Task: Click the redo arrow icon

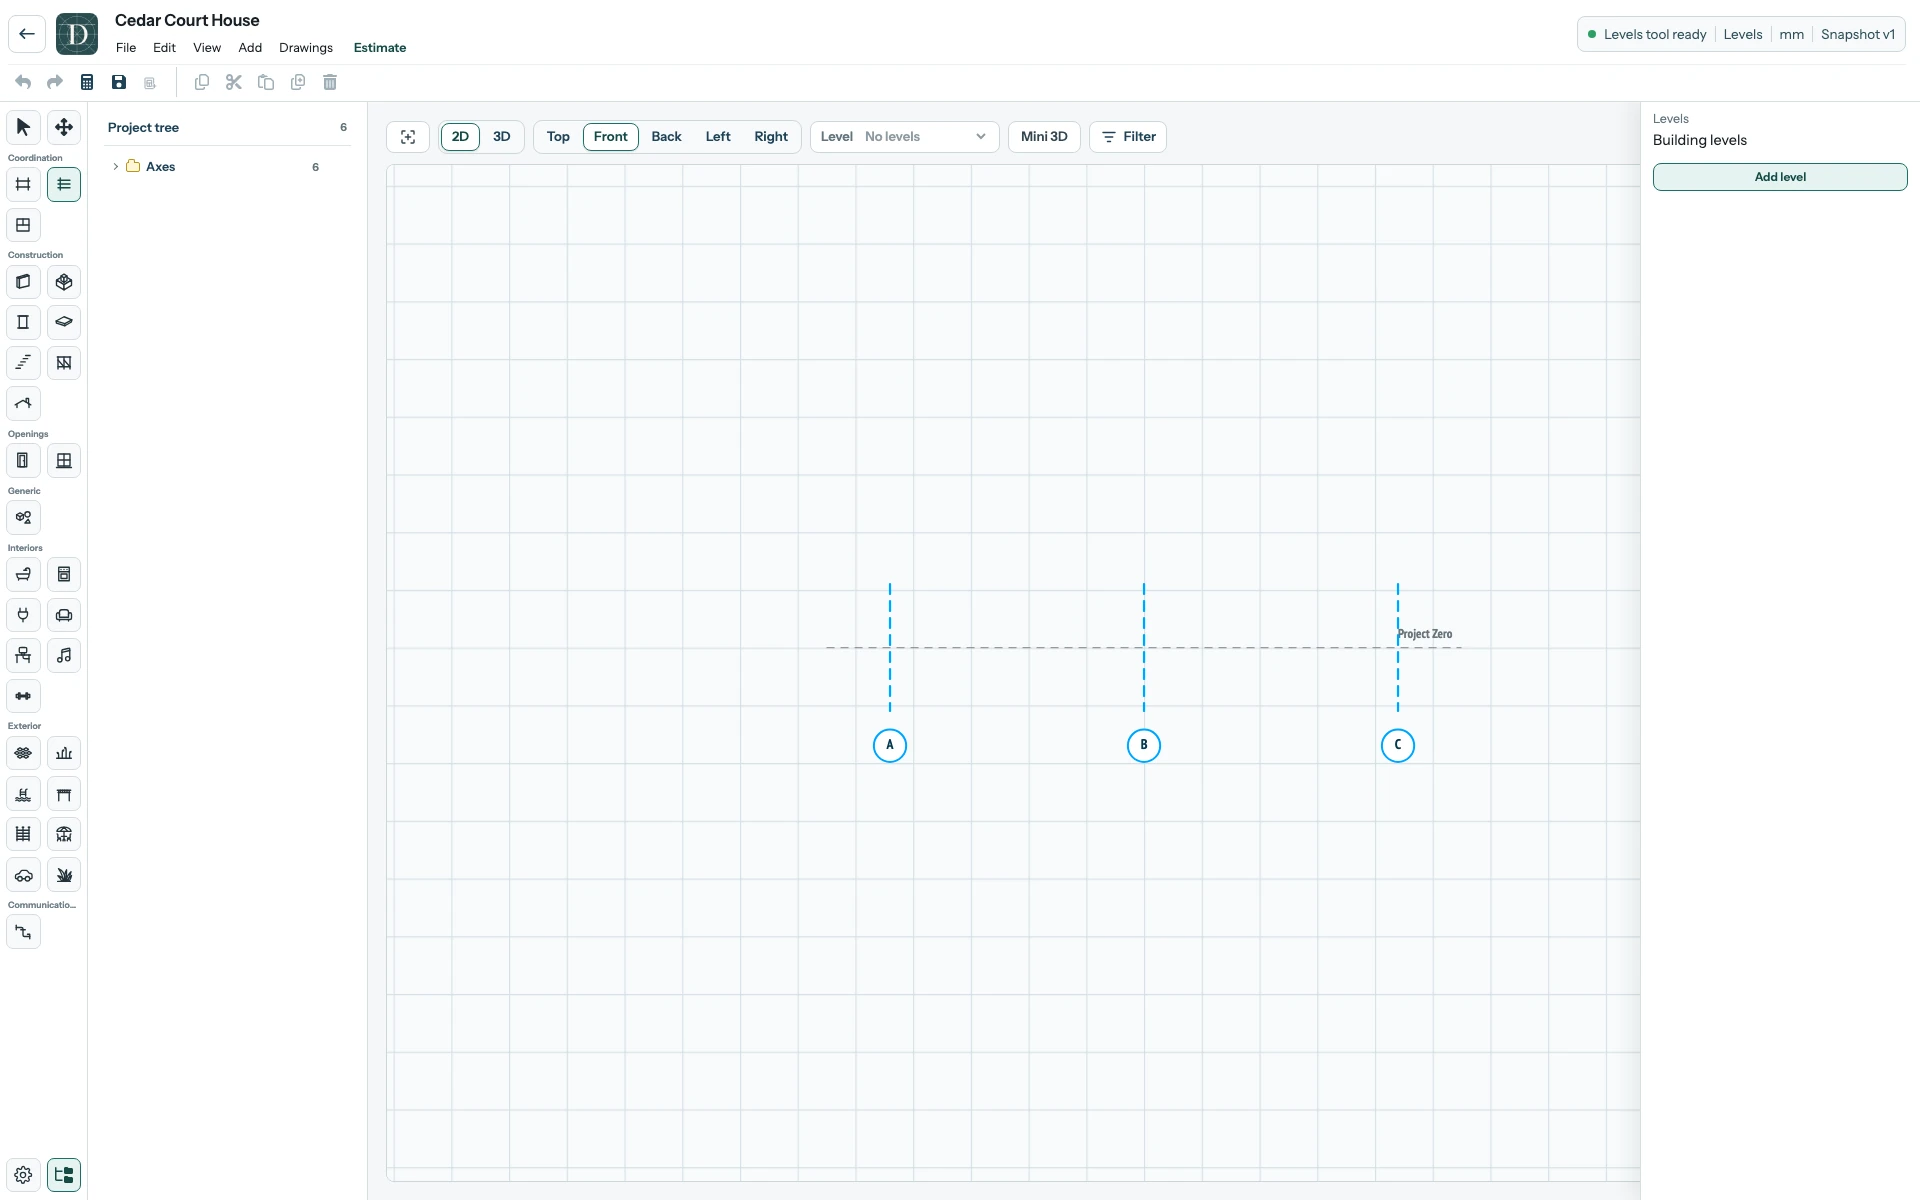Action: (x=55, y=82)
